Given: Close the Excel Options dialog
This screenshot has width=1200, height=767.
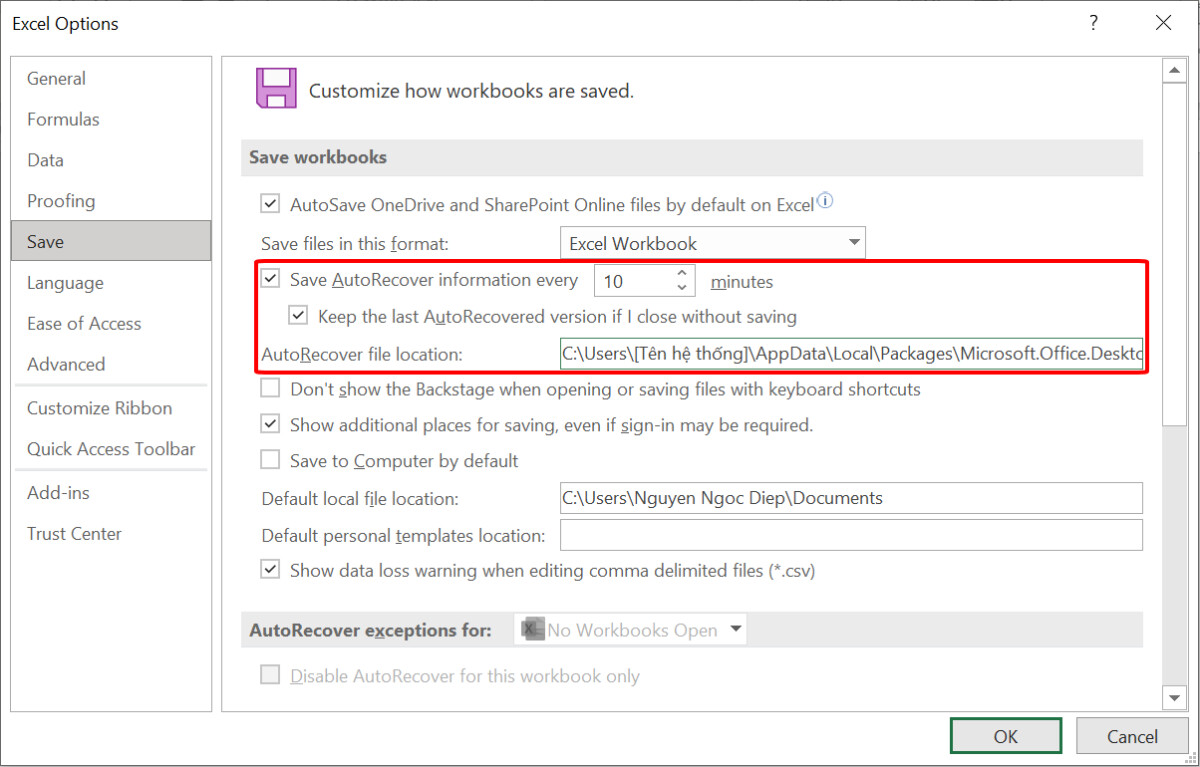Looking at the screenshot, I should pyautogui.click(x=1163, y=23).
